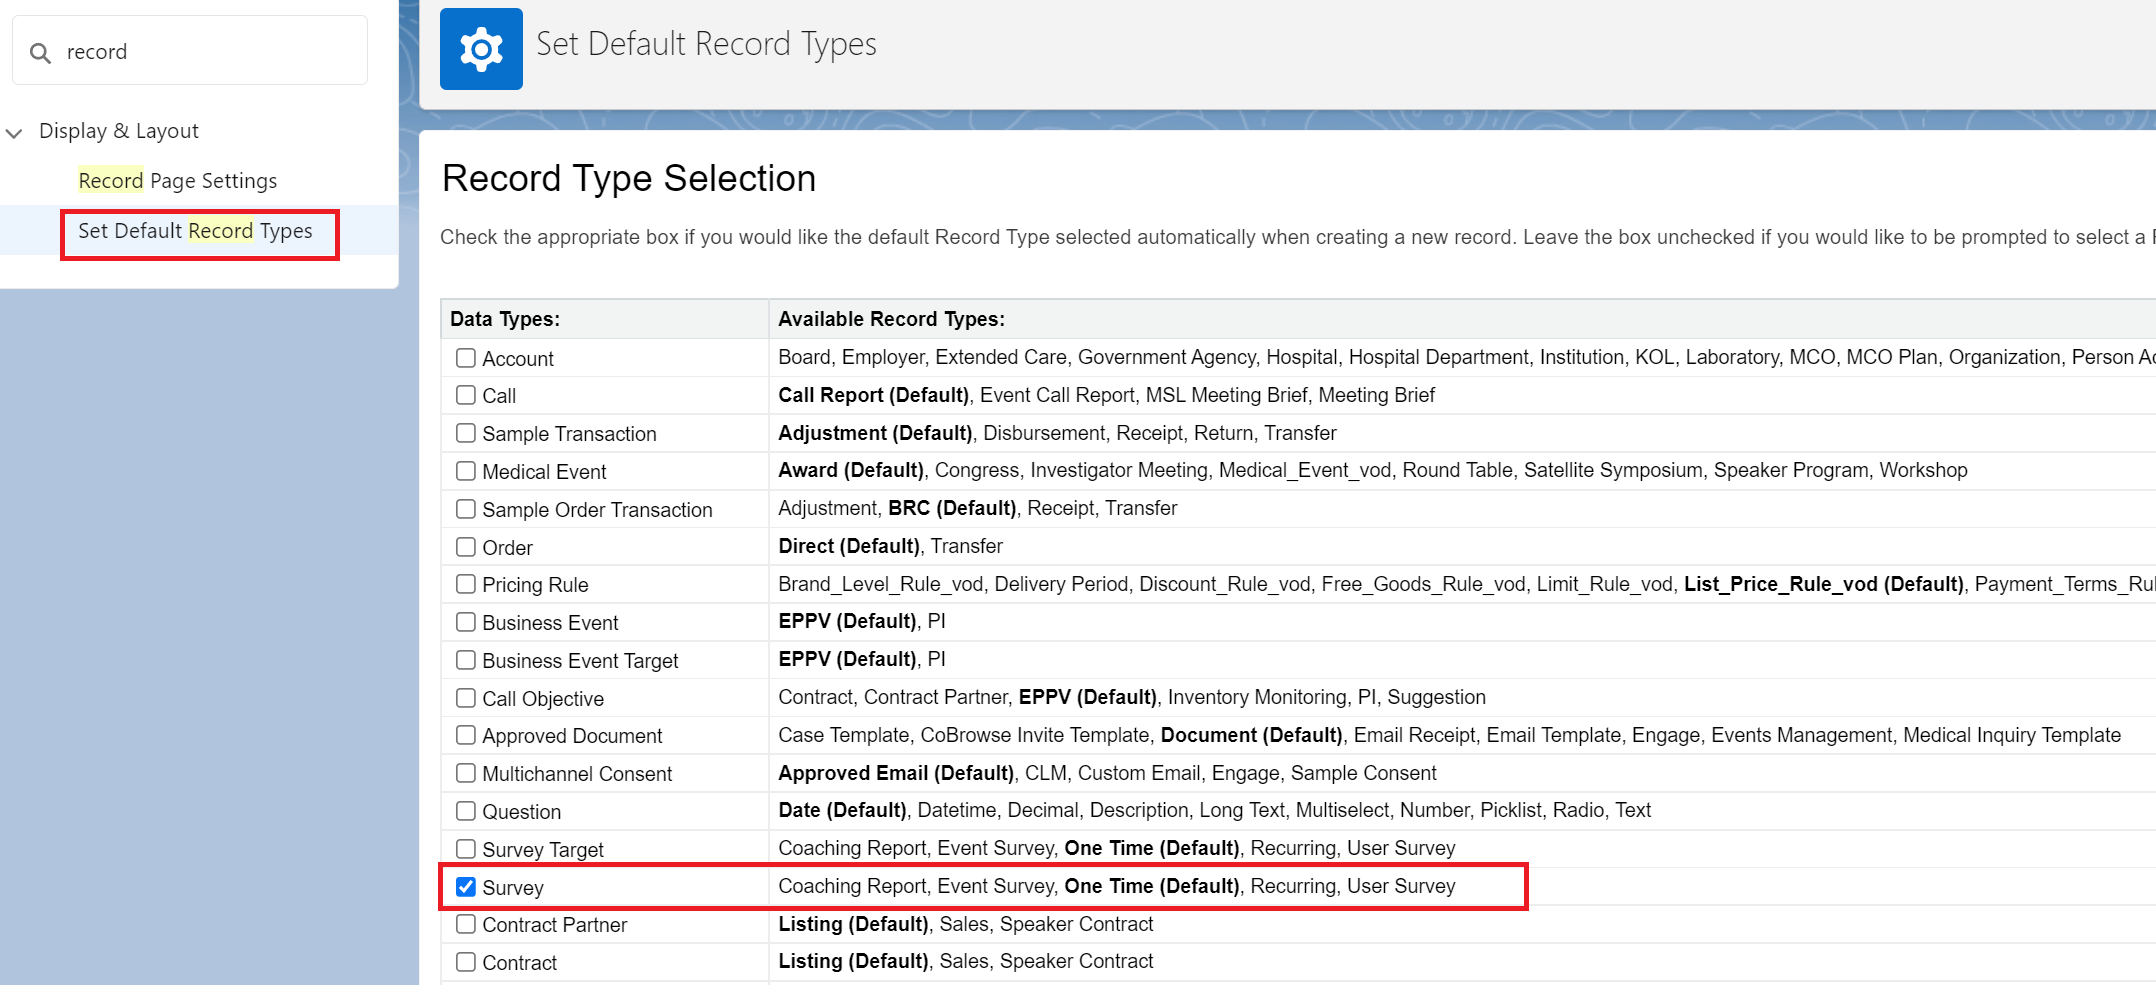Check the Order checkbox
2156x985 pixels.
coord(466,547)
